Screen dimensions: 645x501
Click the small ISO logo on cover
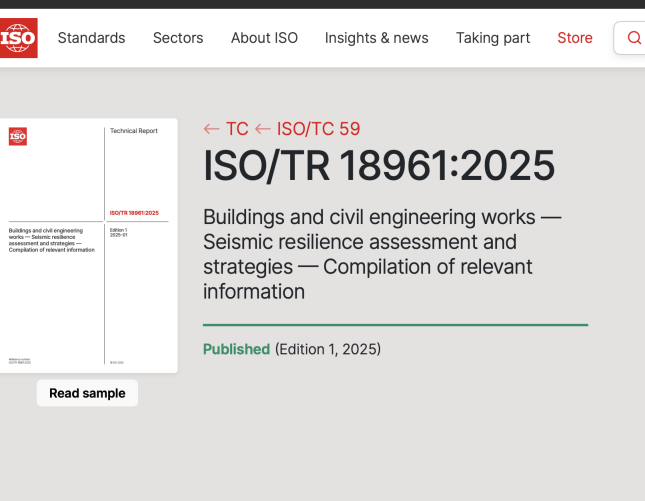point(18,136)
